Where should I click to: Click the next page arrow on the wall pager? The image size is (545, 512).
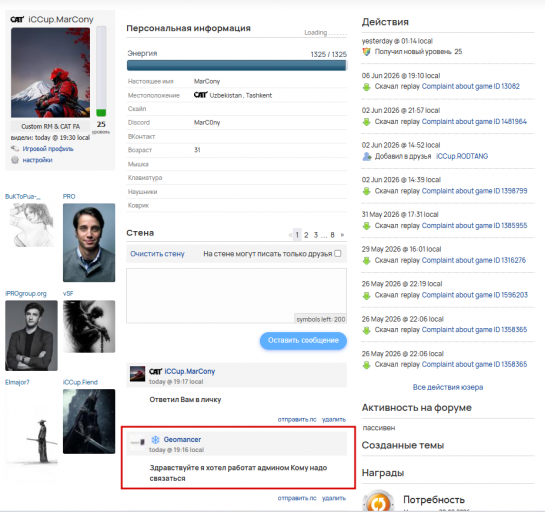(342, 235)
